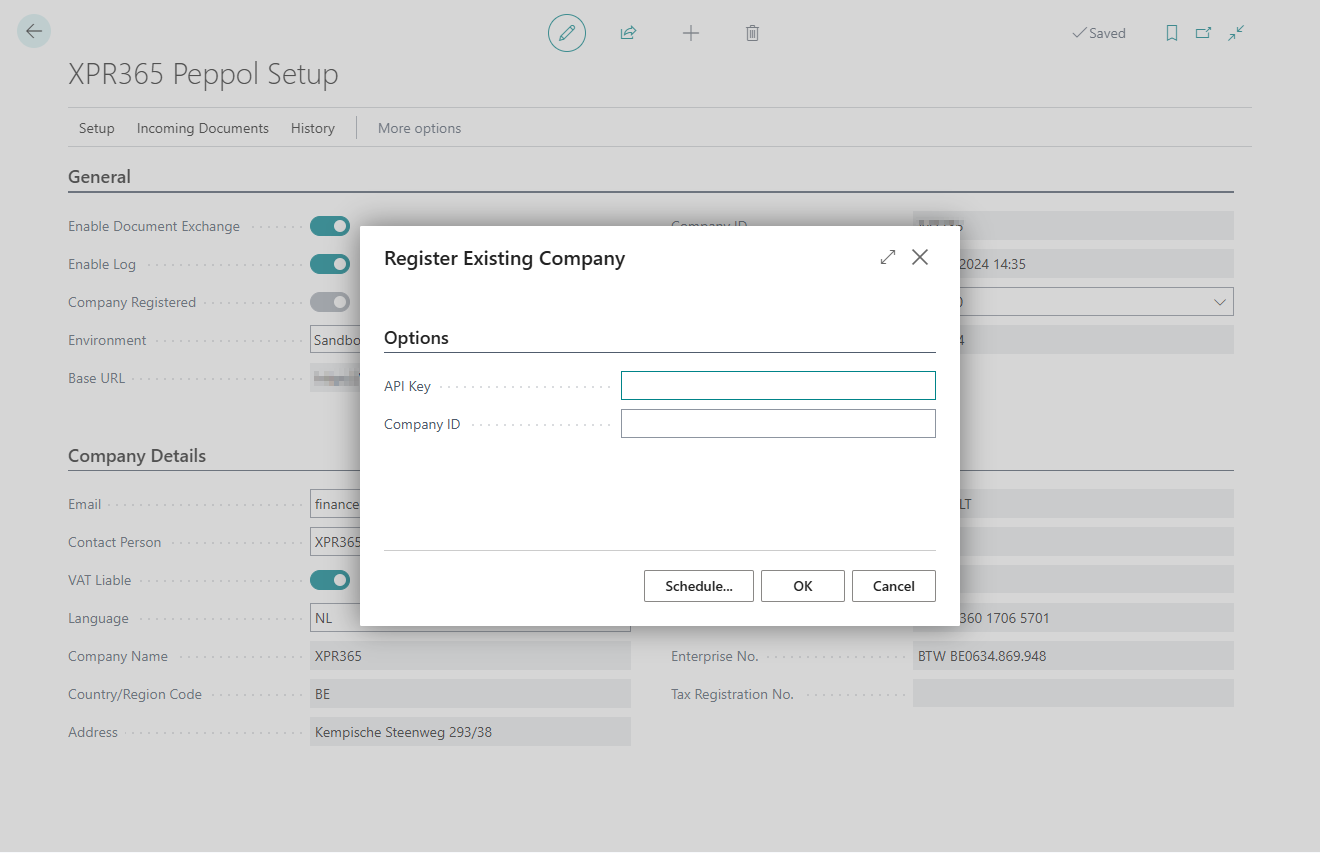1320x853 pixels.
Task: Toggle the Company Registered switch
Action: coord(330,302)
